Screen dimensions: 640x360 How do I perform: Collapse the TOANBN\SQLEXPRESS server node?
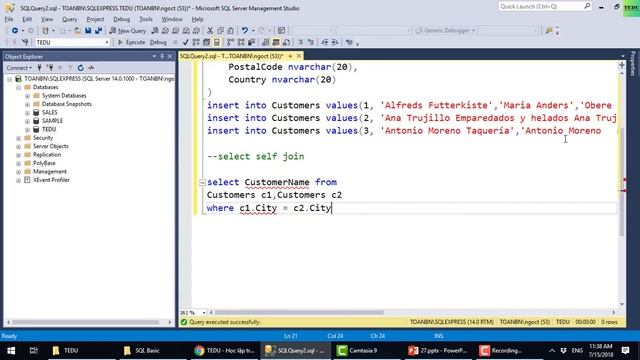tap(9, 79)
